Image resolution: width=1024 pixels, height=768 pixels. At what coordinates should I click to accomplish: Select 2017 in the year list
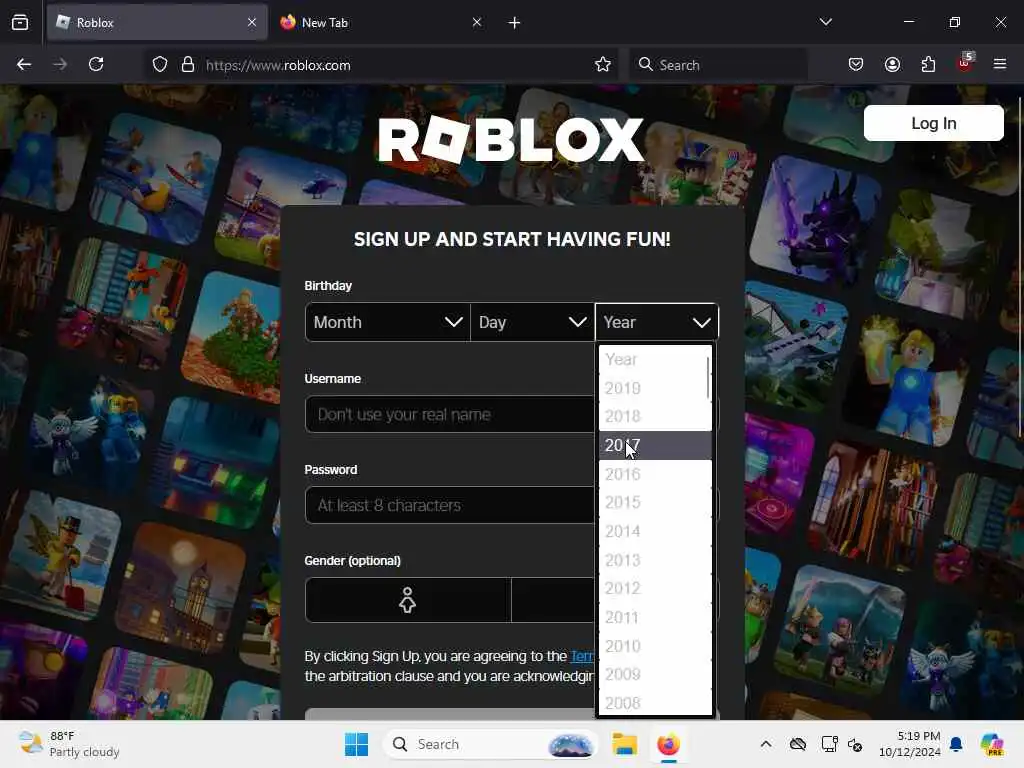pos(655,445)
